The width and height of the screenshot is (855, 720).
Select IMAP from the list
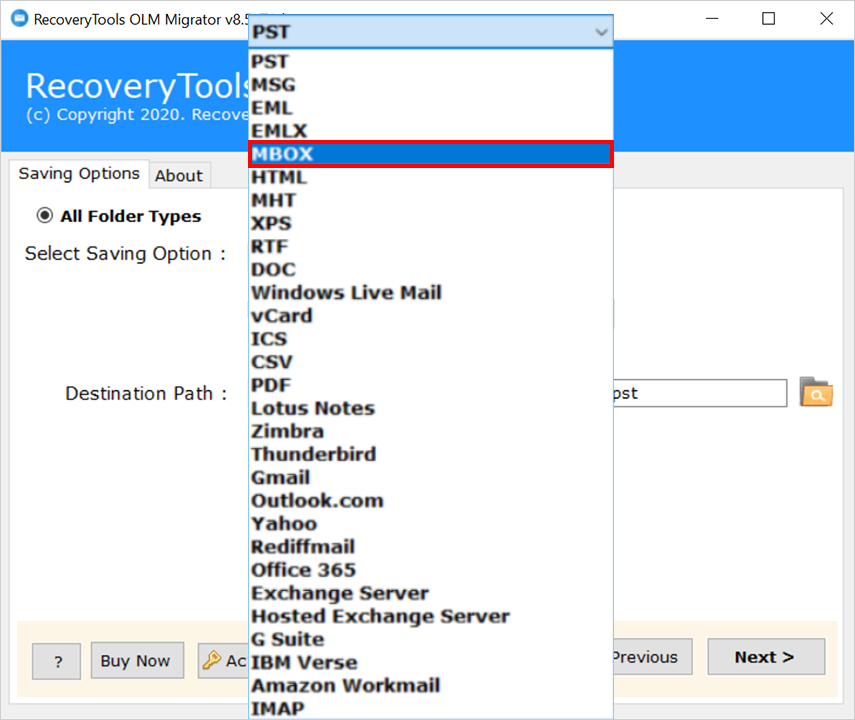tap(431, 708)
